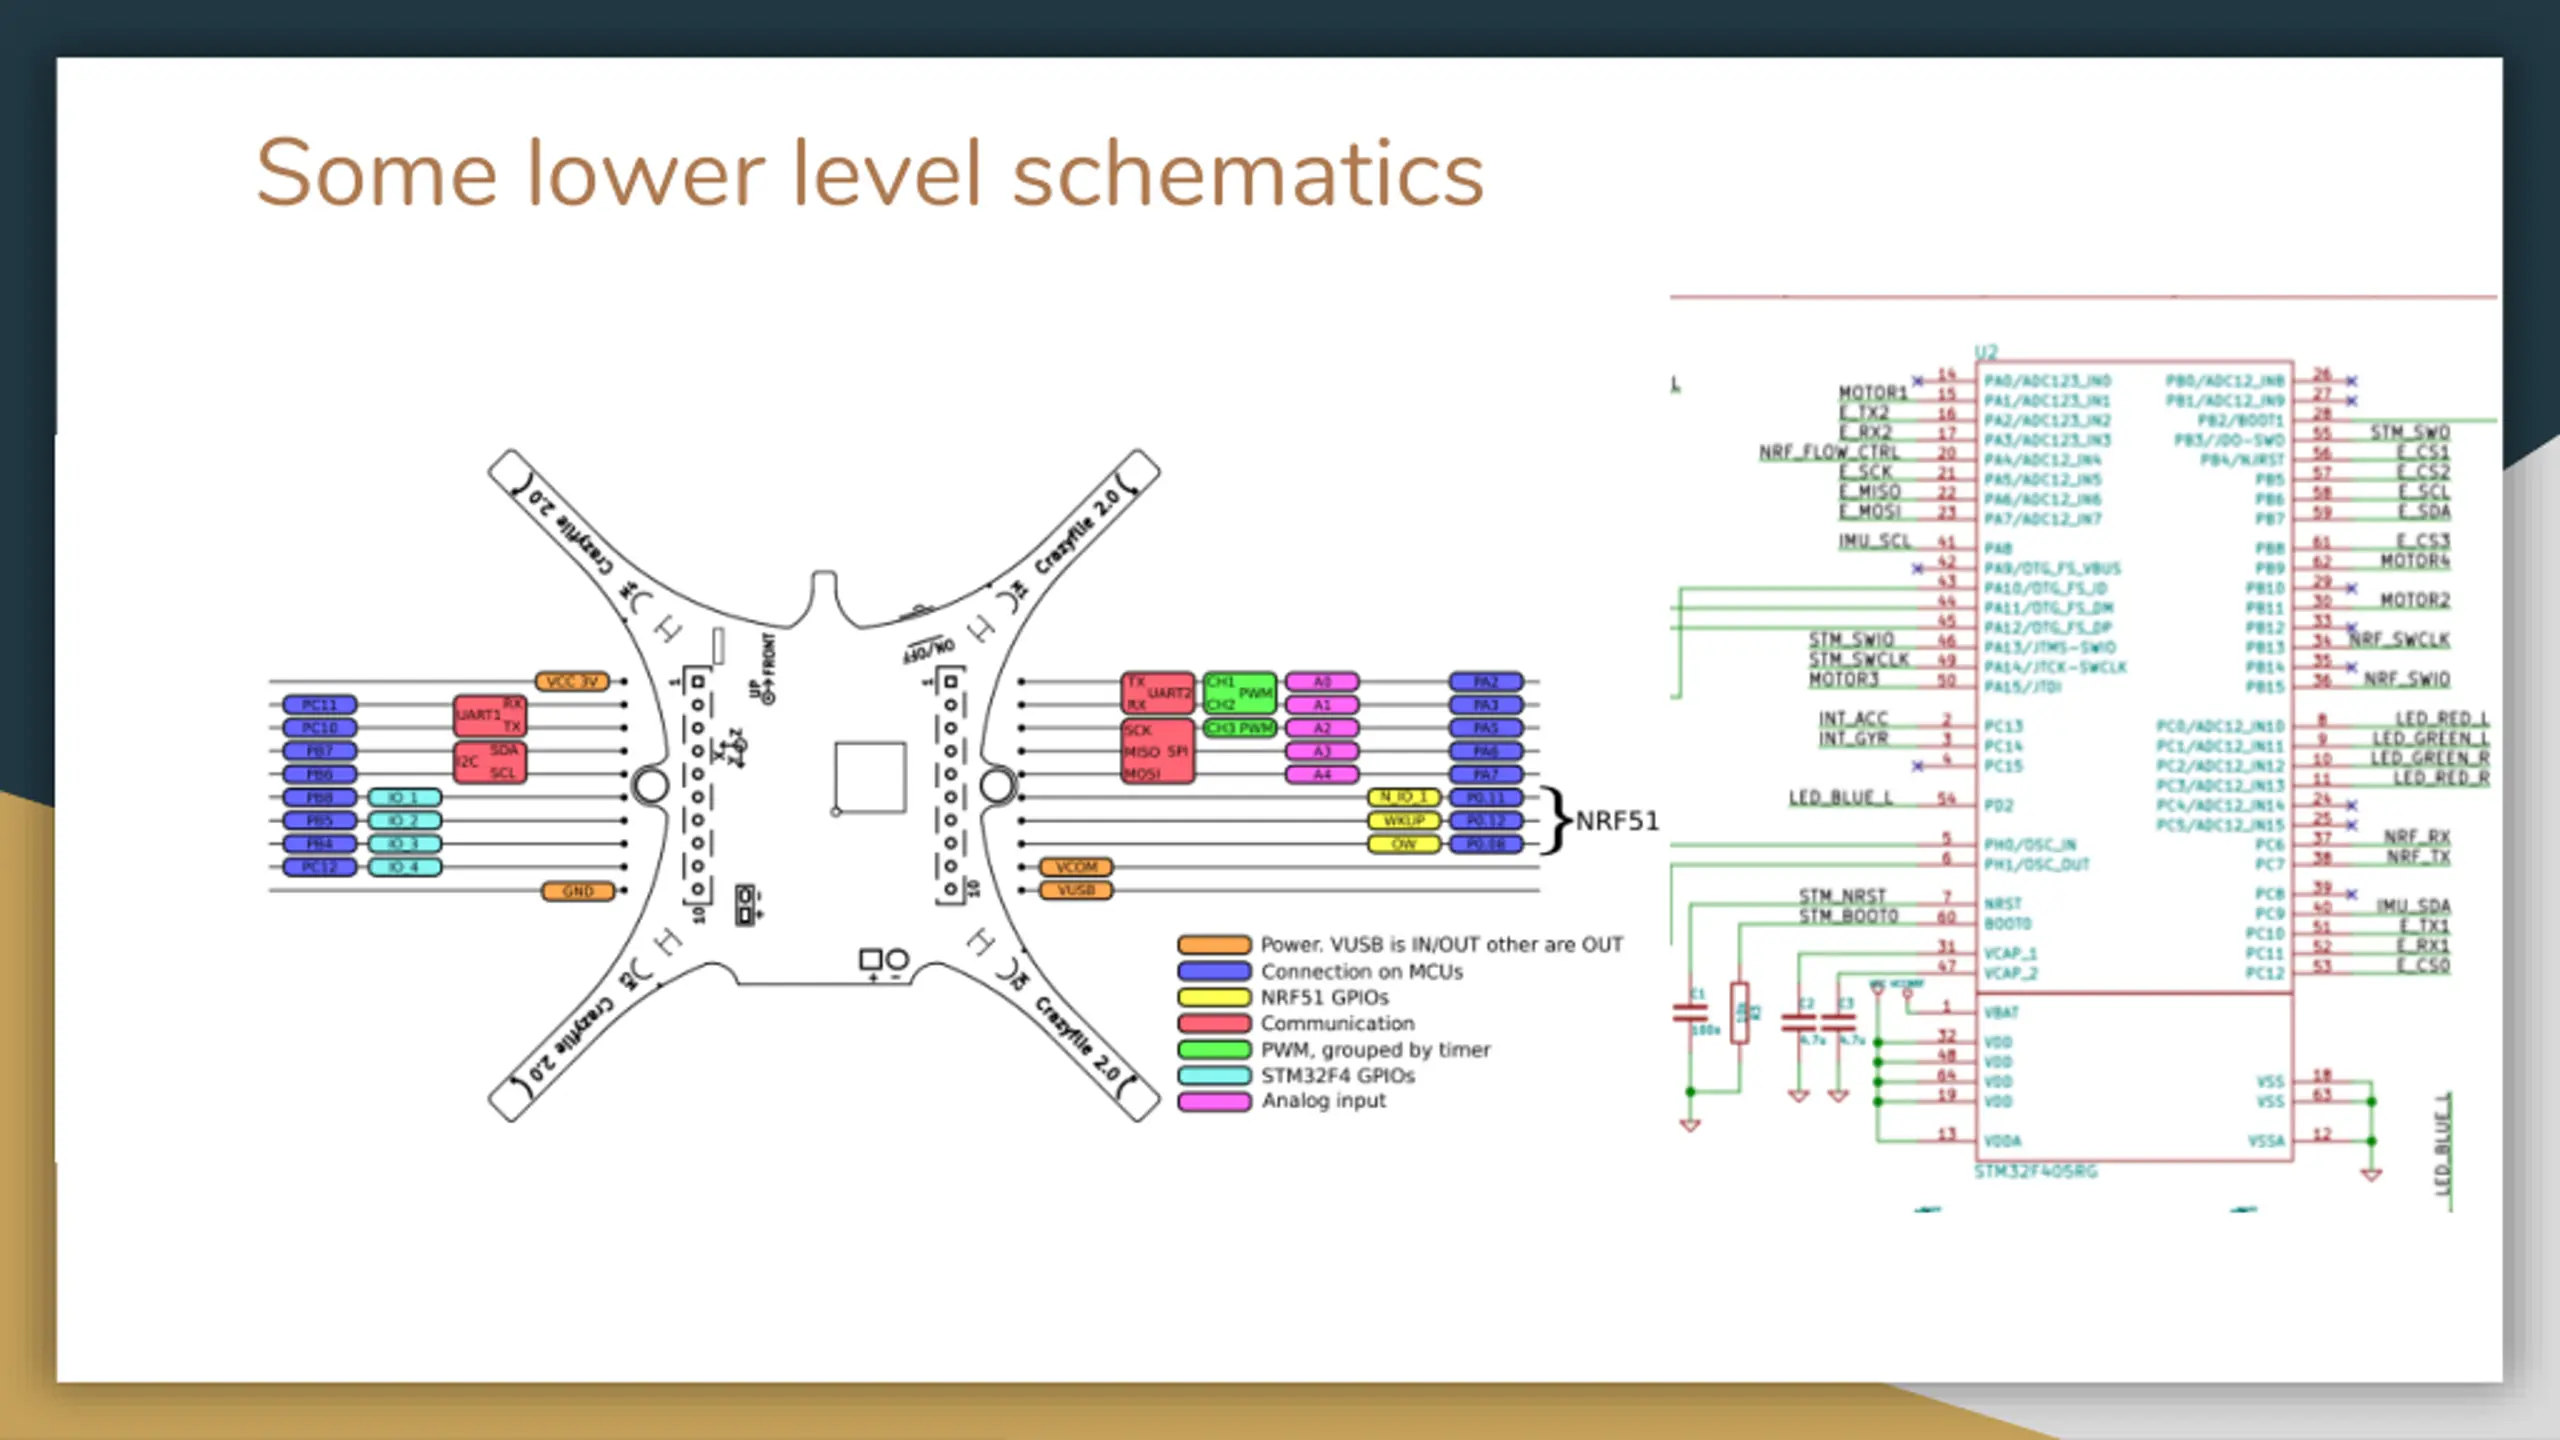Click the slide title Some lower level schematics
Viewport: 2560px width, 1440px height.
coord(869,173)
